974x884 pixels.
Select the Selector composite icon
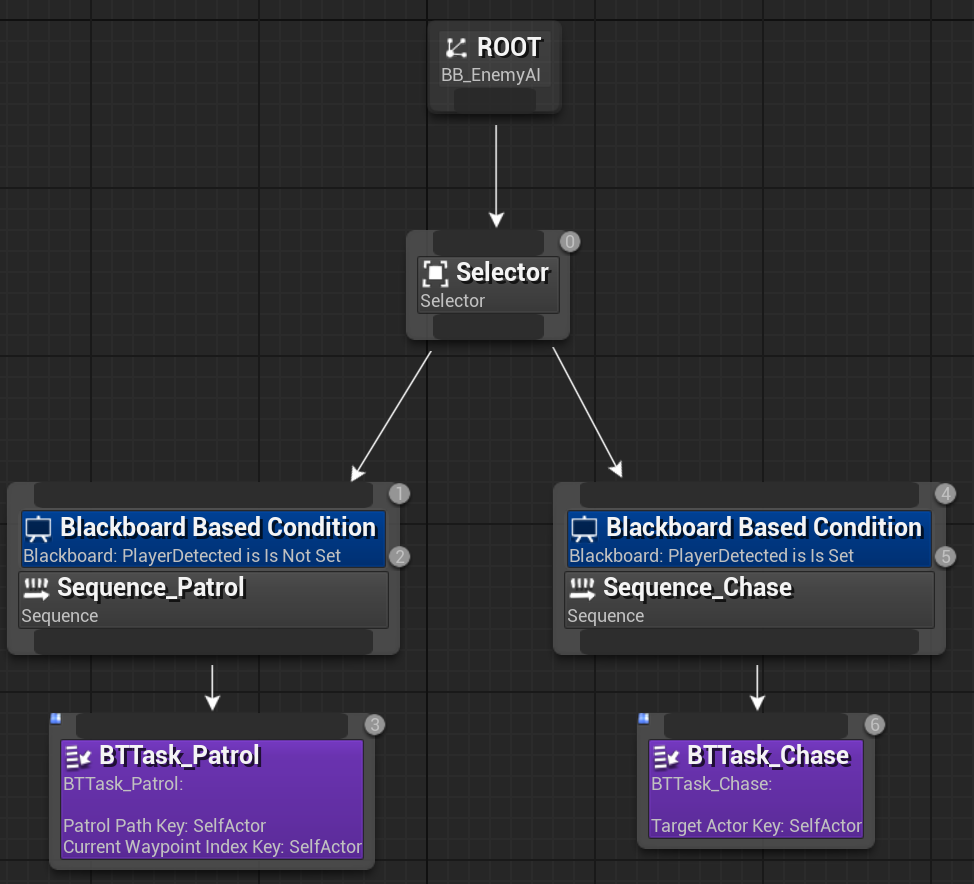pyautogui.click(x=435, y=273)
